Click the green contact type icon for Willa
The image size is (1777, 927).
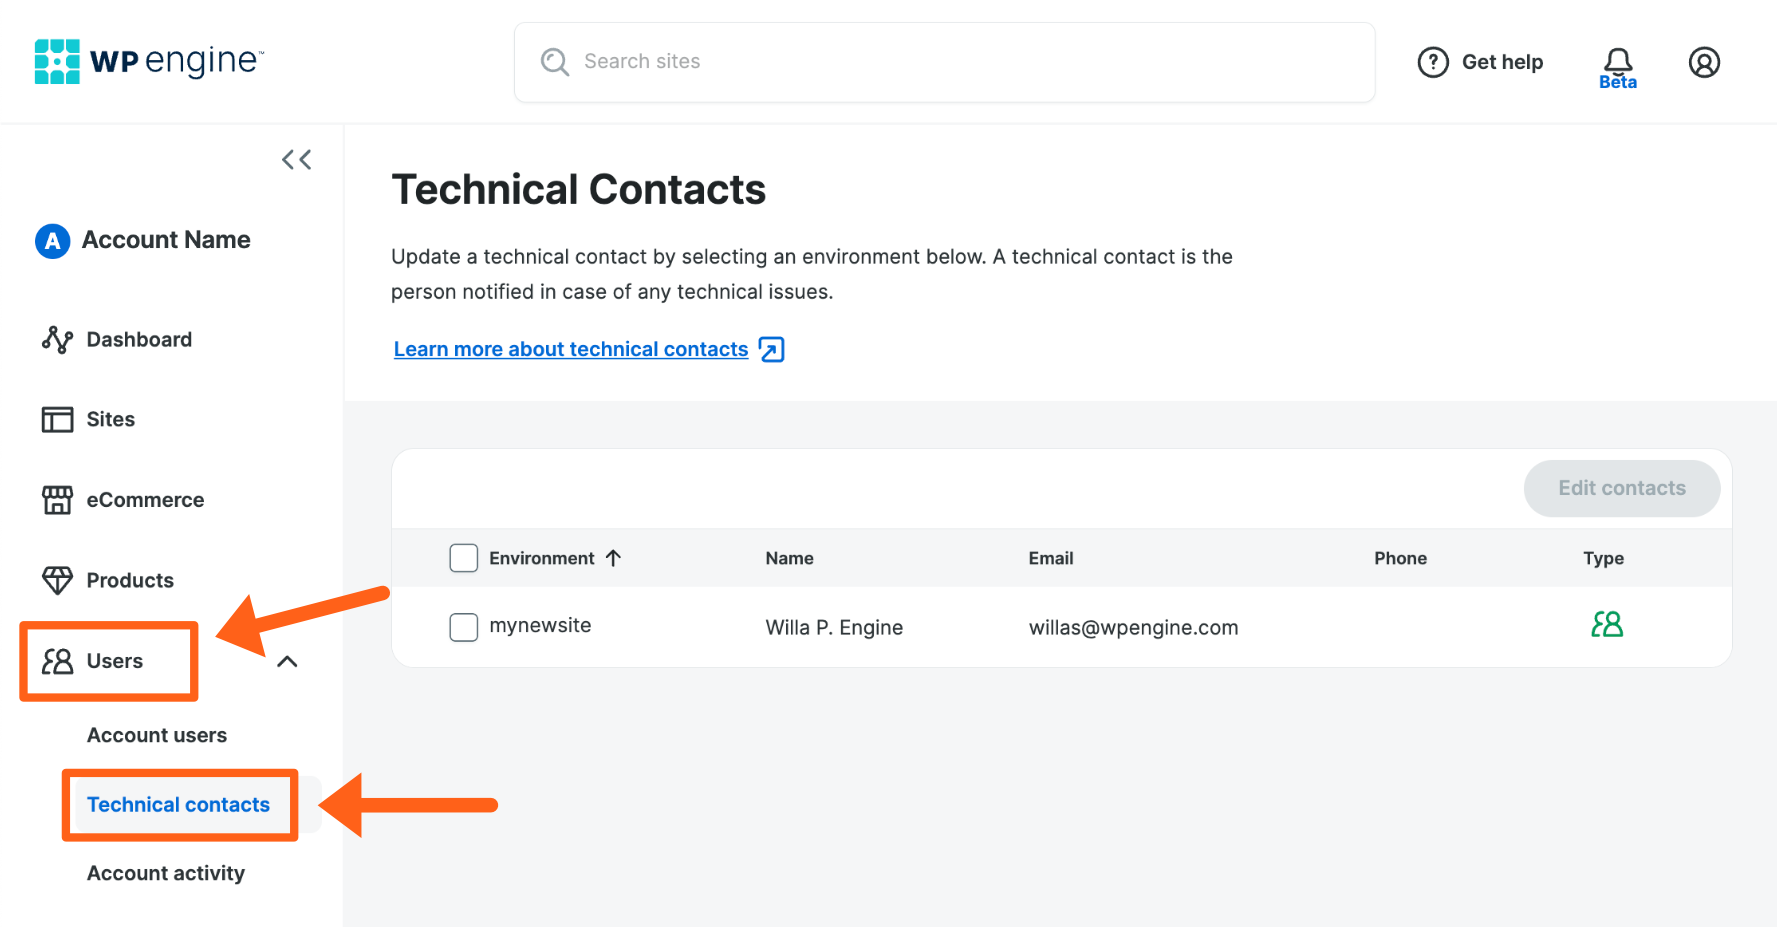coord(1606,624)
